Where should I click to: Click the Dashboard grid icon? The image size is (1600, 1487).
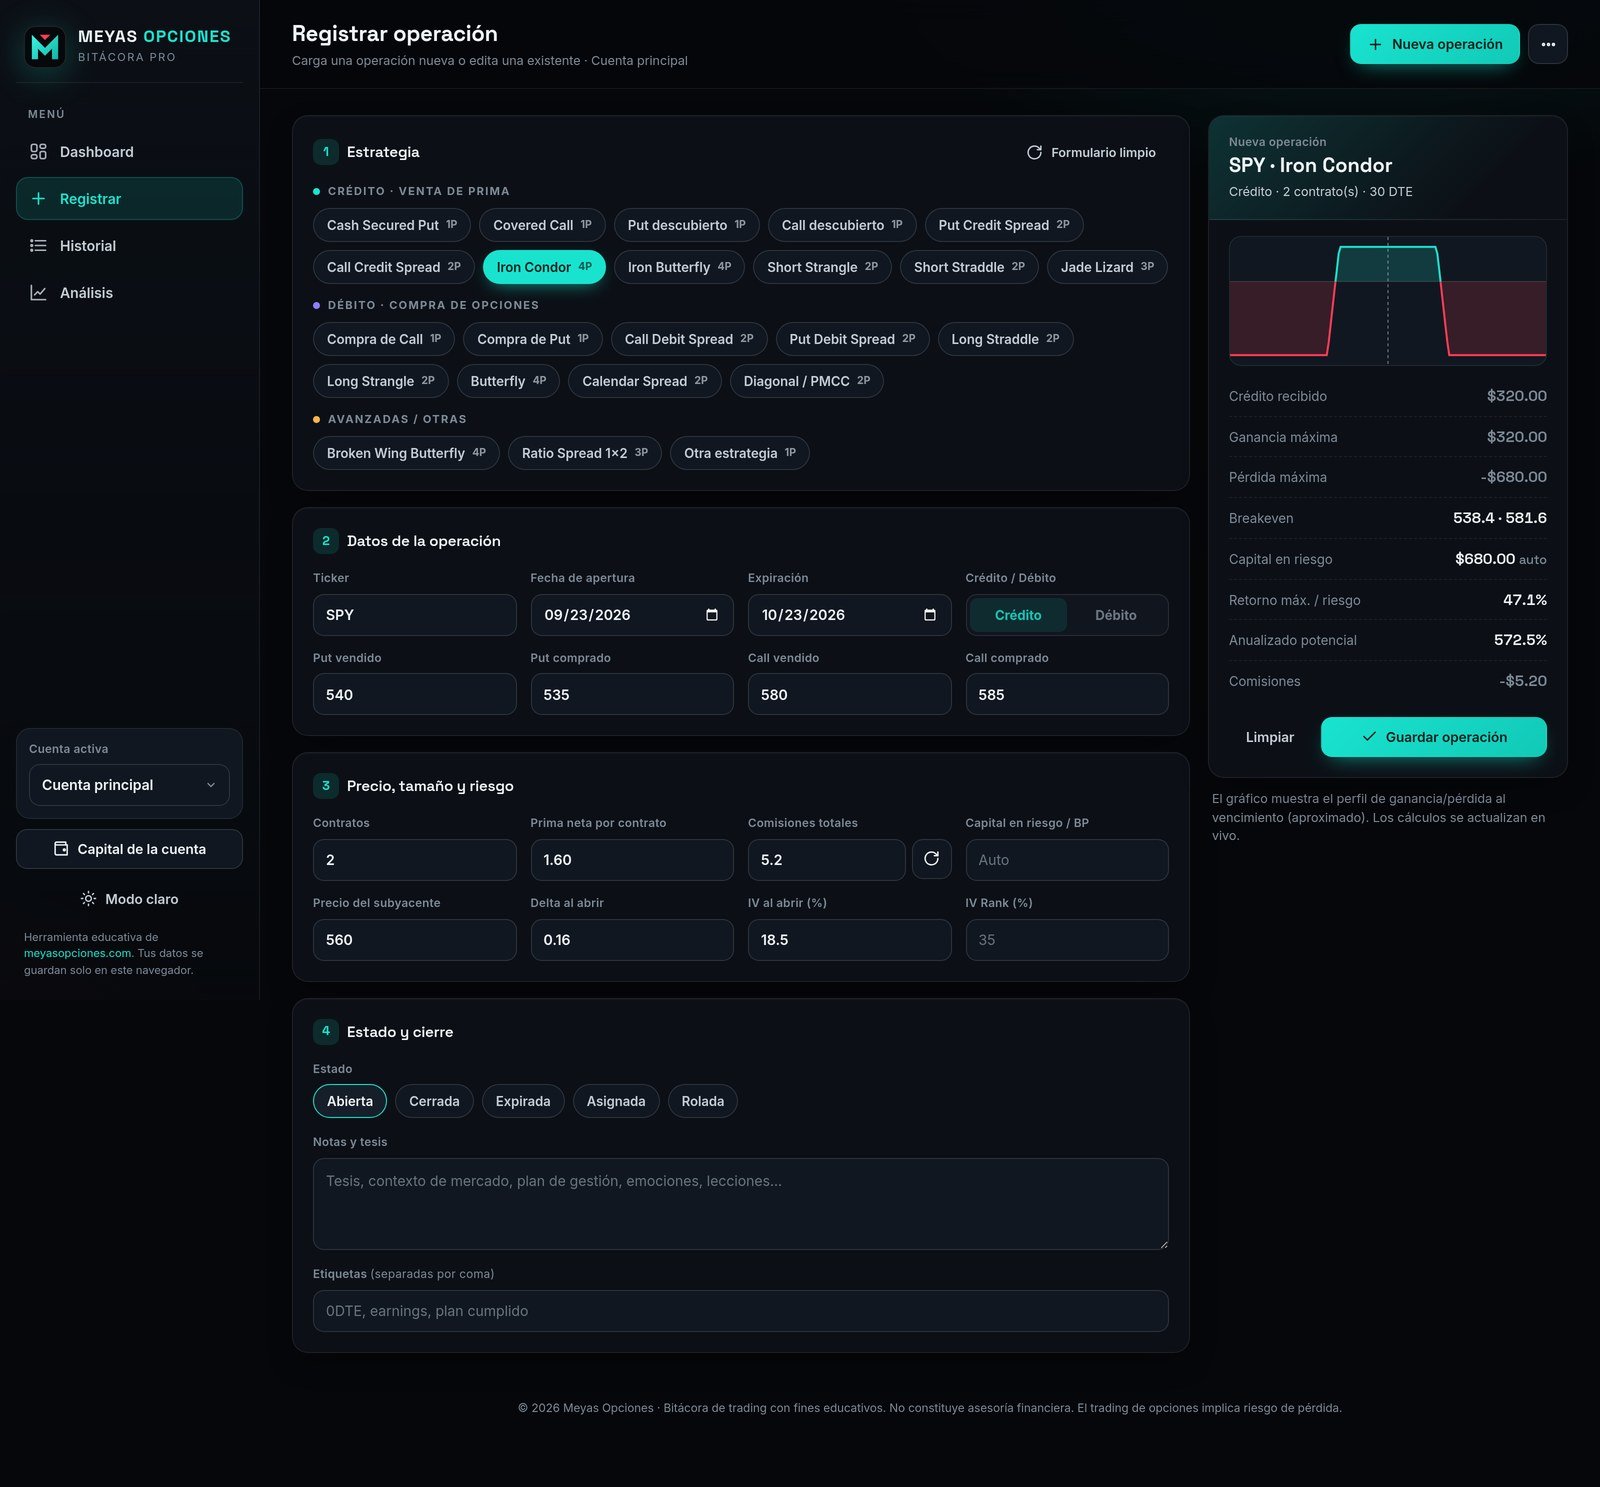tap(38, 152)
